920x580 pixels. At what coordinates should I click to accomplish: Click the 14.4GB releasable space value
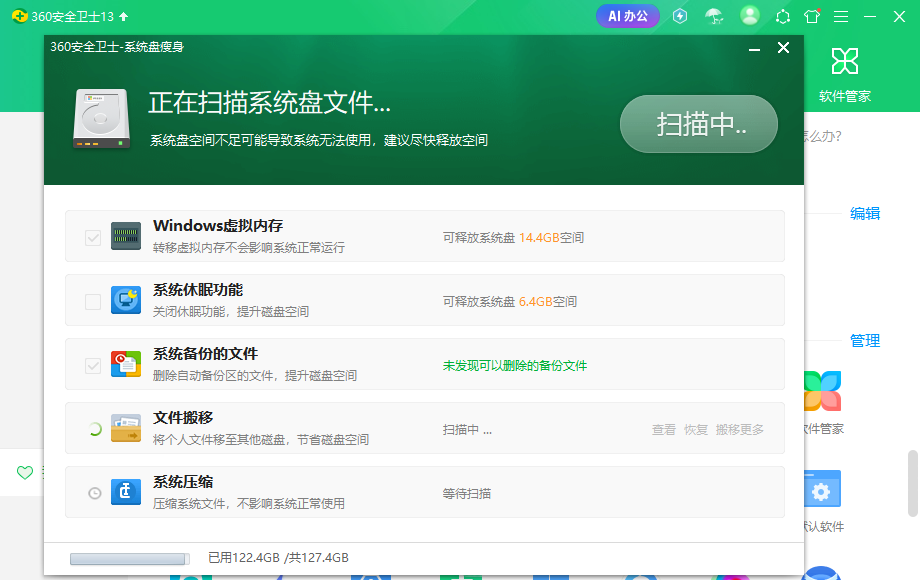click(539, 238)
